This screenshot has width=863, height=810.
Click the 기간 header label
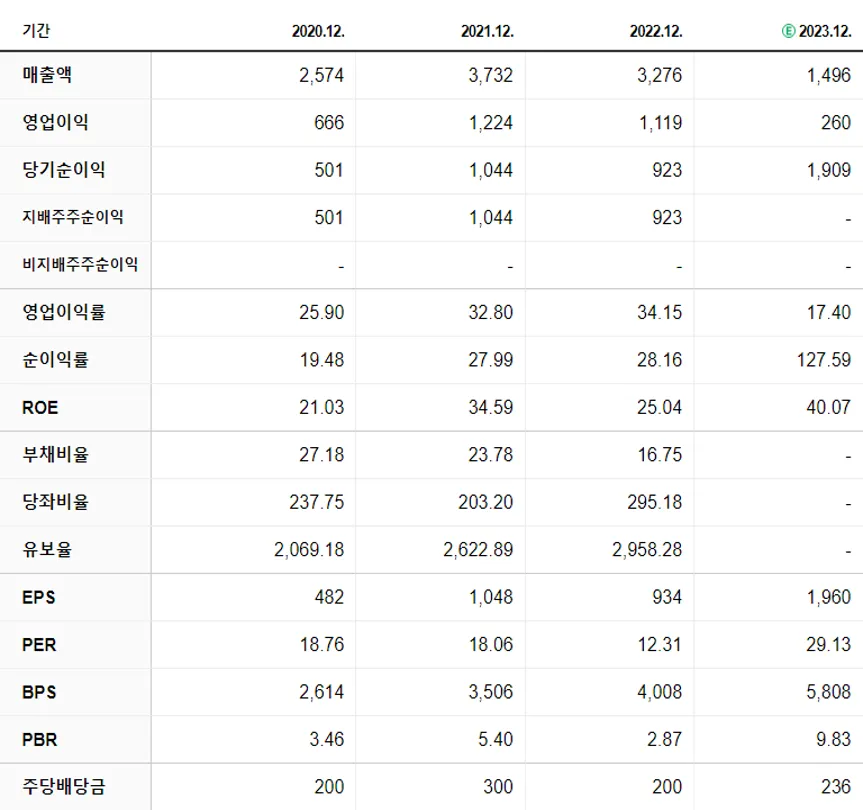click(36, 30)
